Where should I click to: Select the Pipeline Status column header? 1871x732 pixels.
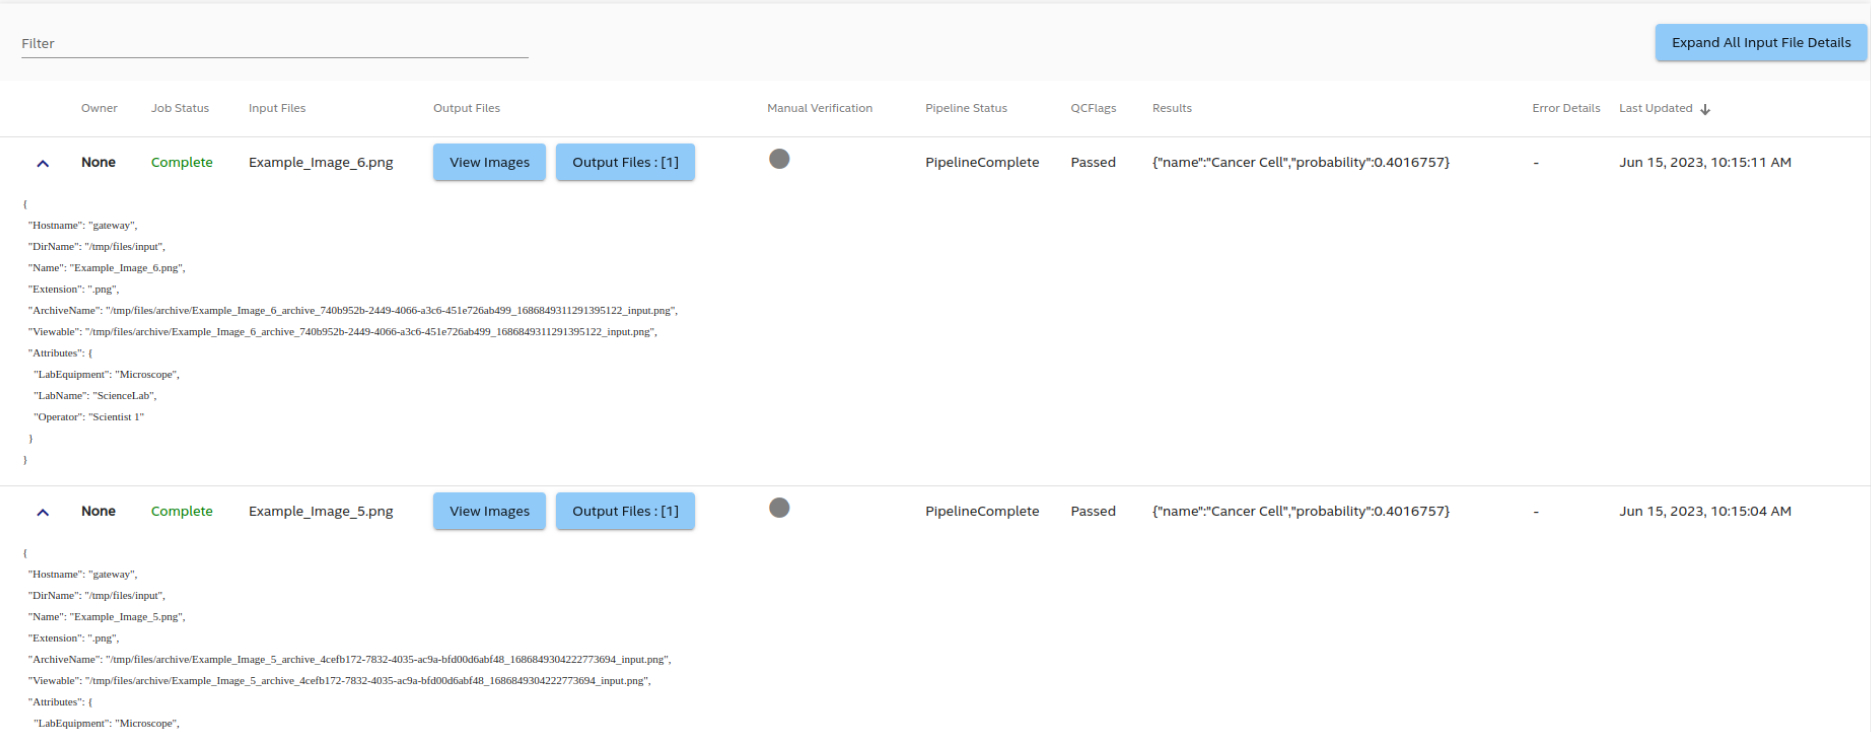click(x=965, y=108)
